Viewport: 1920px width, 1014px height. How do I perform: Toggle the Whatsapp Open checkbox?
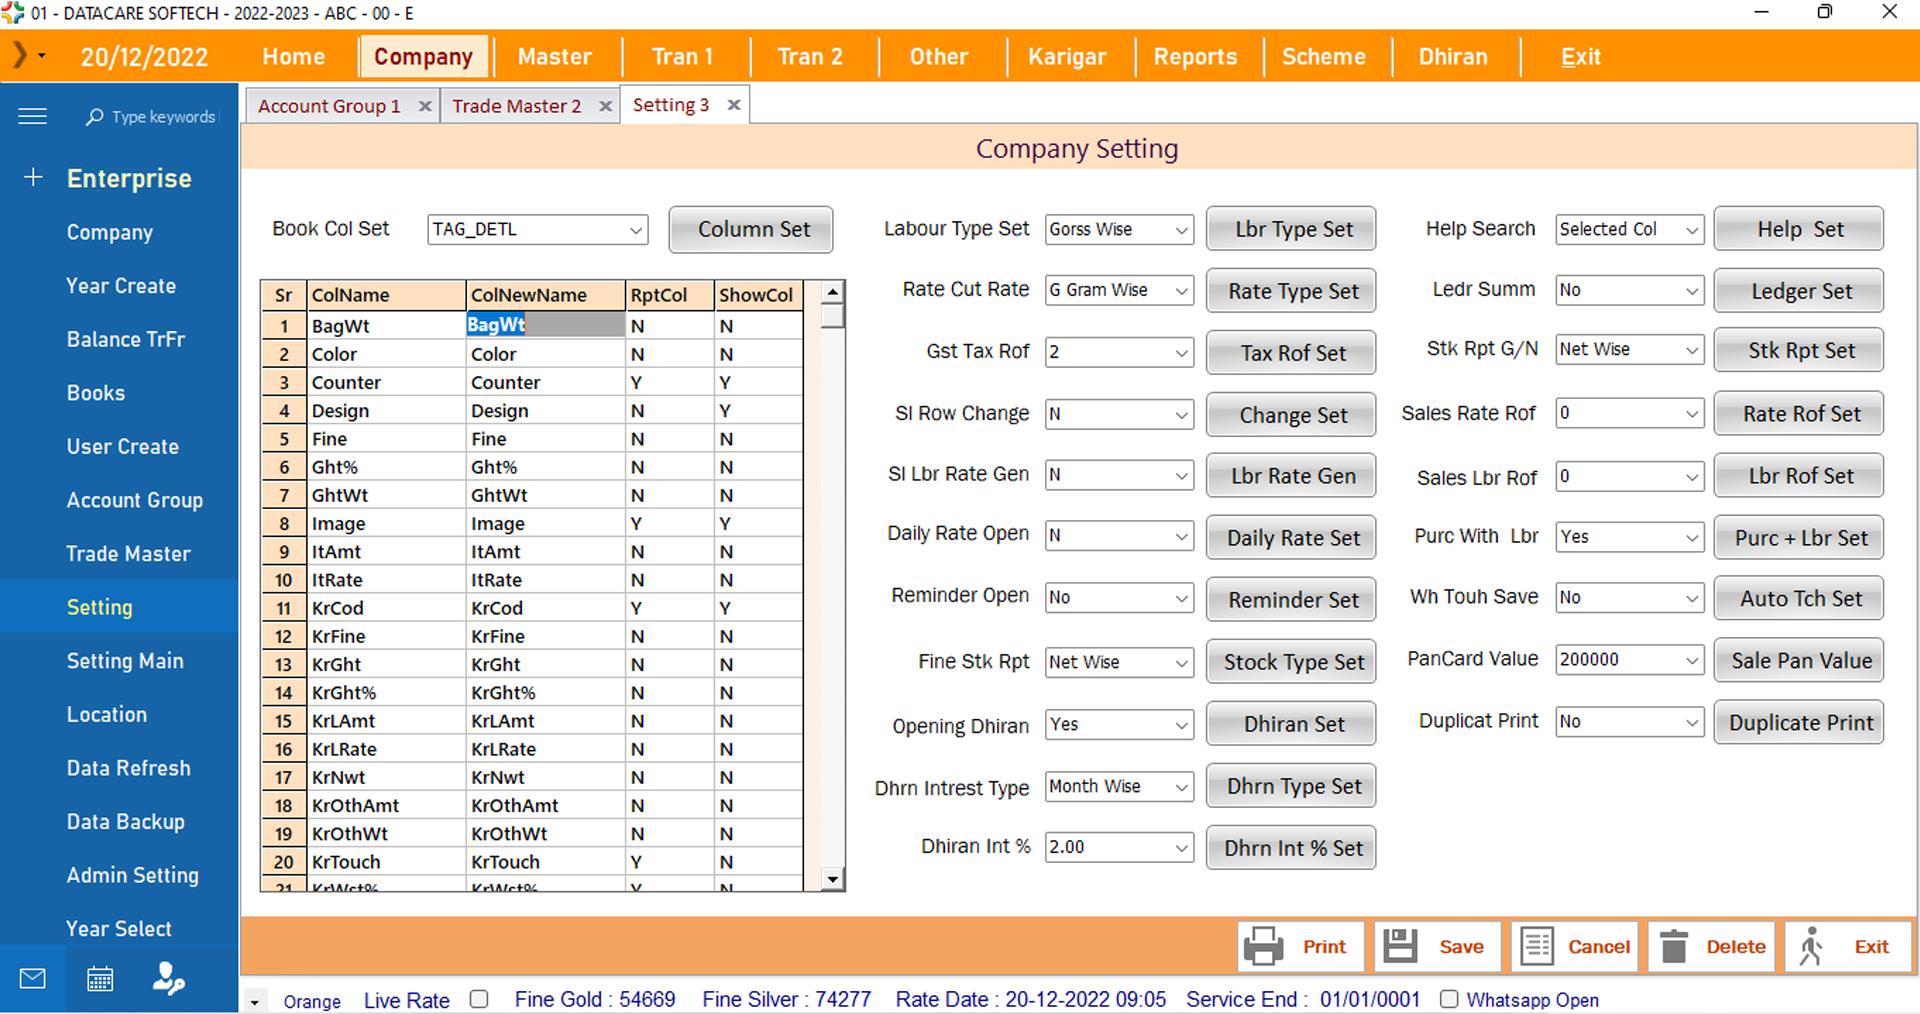pyautogui.click(x=1448, y=999)
